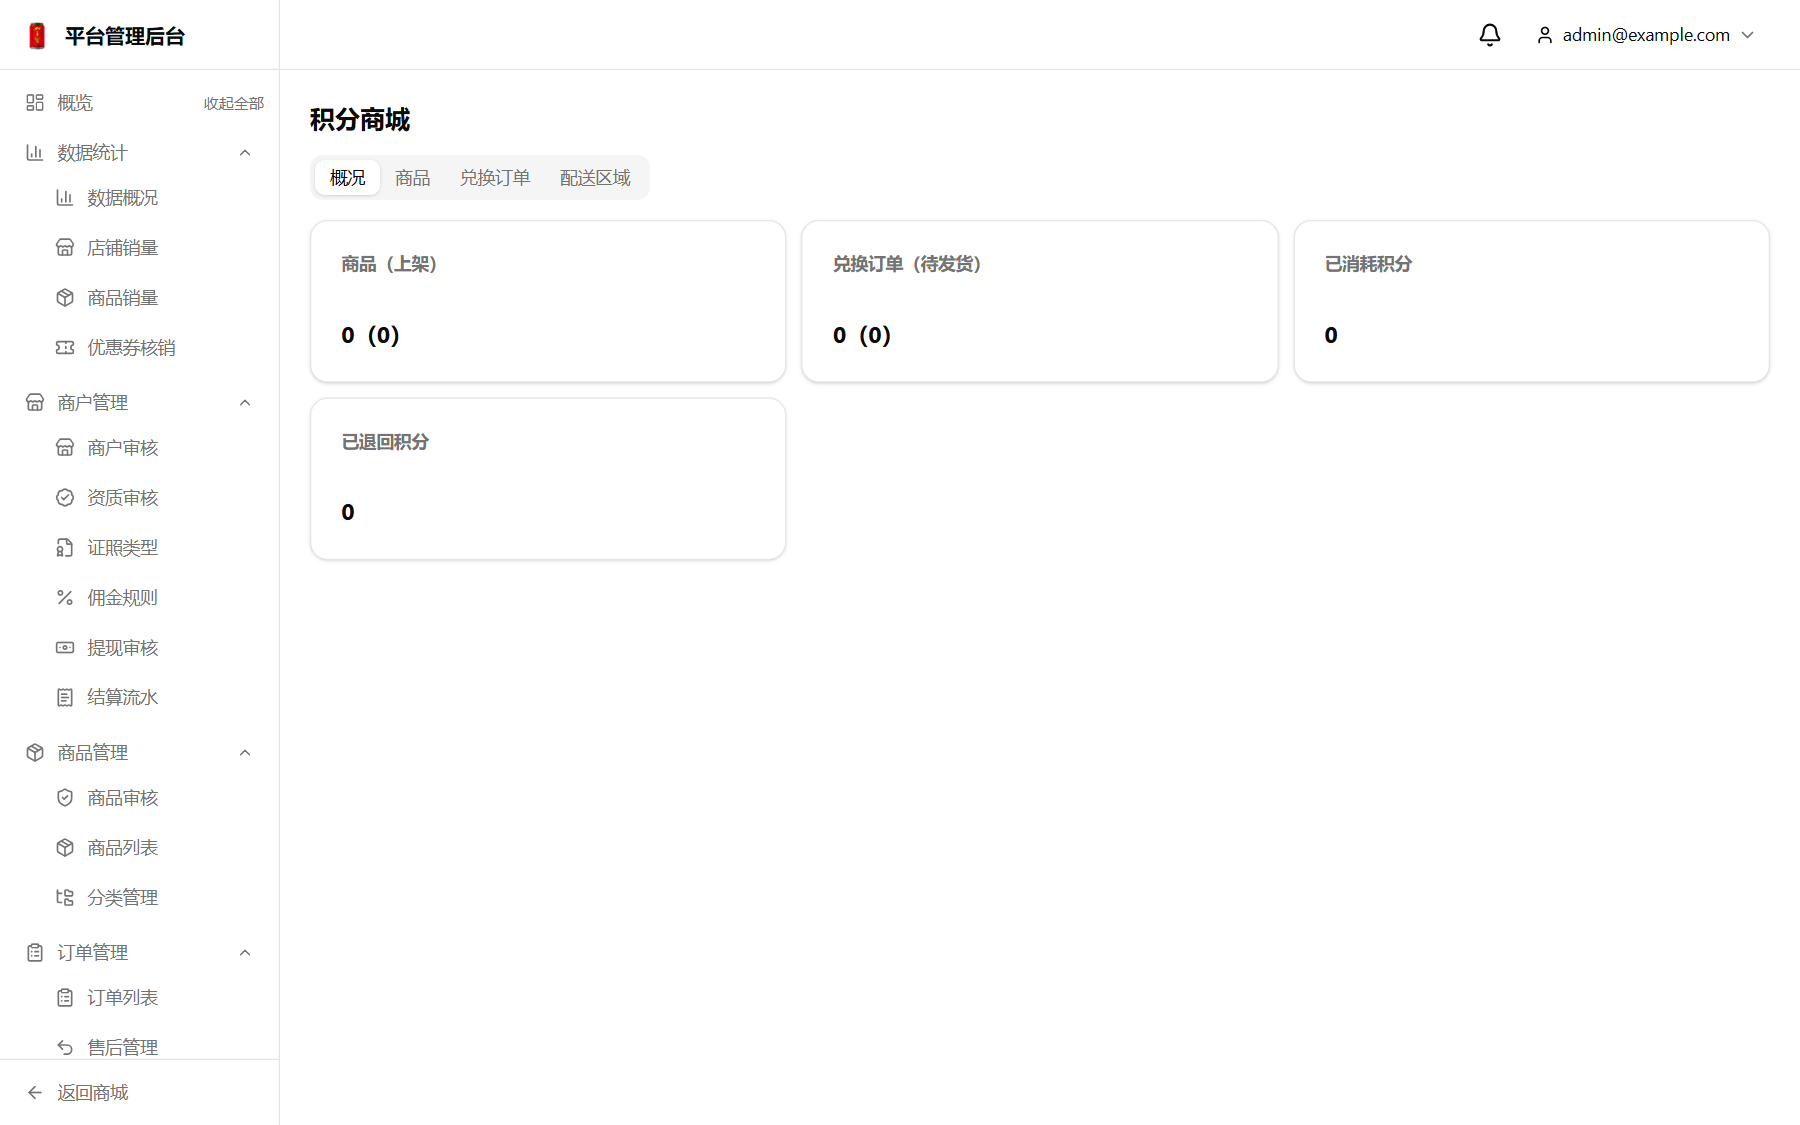
Task: Click the 优惠券核销 ticket icon
Action: [65, 347]
